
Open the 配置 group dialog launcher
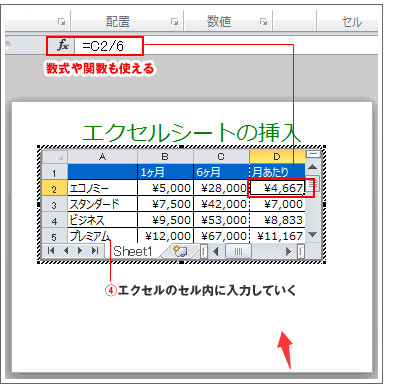point(174,22)
